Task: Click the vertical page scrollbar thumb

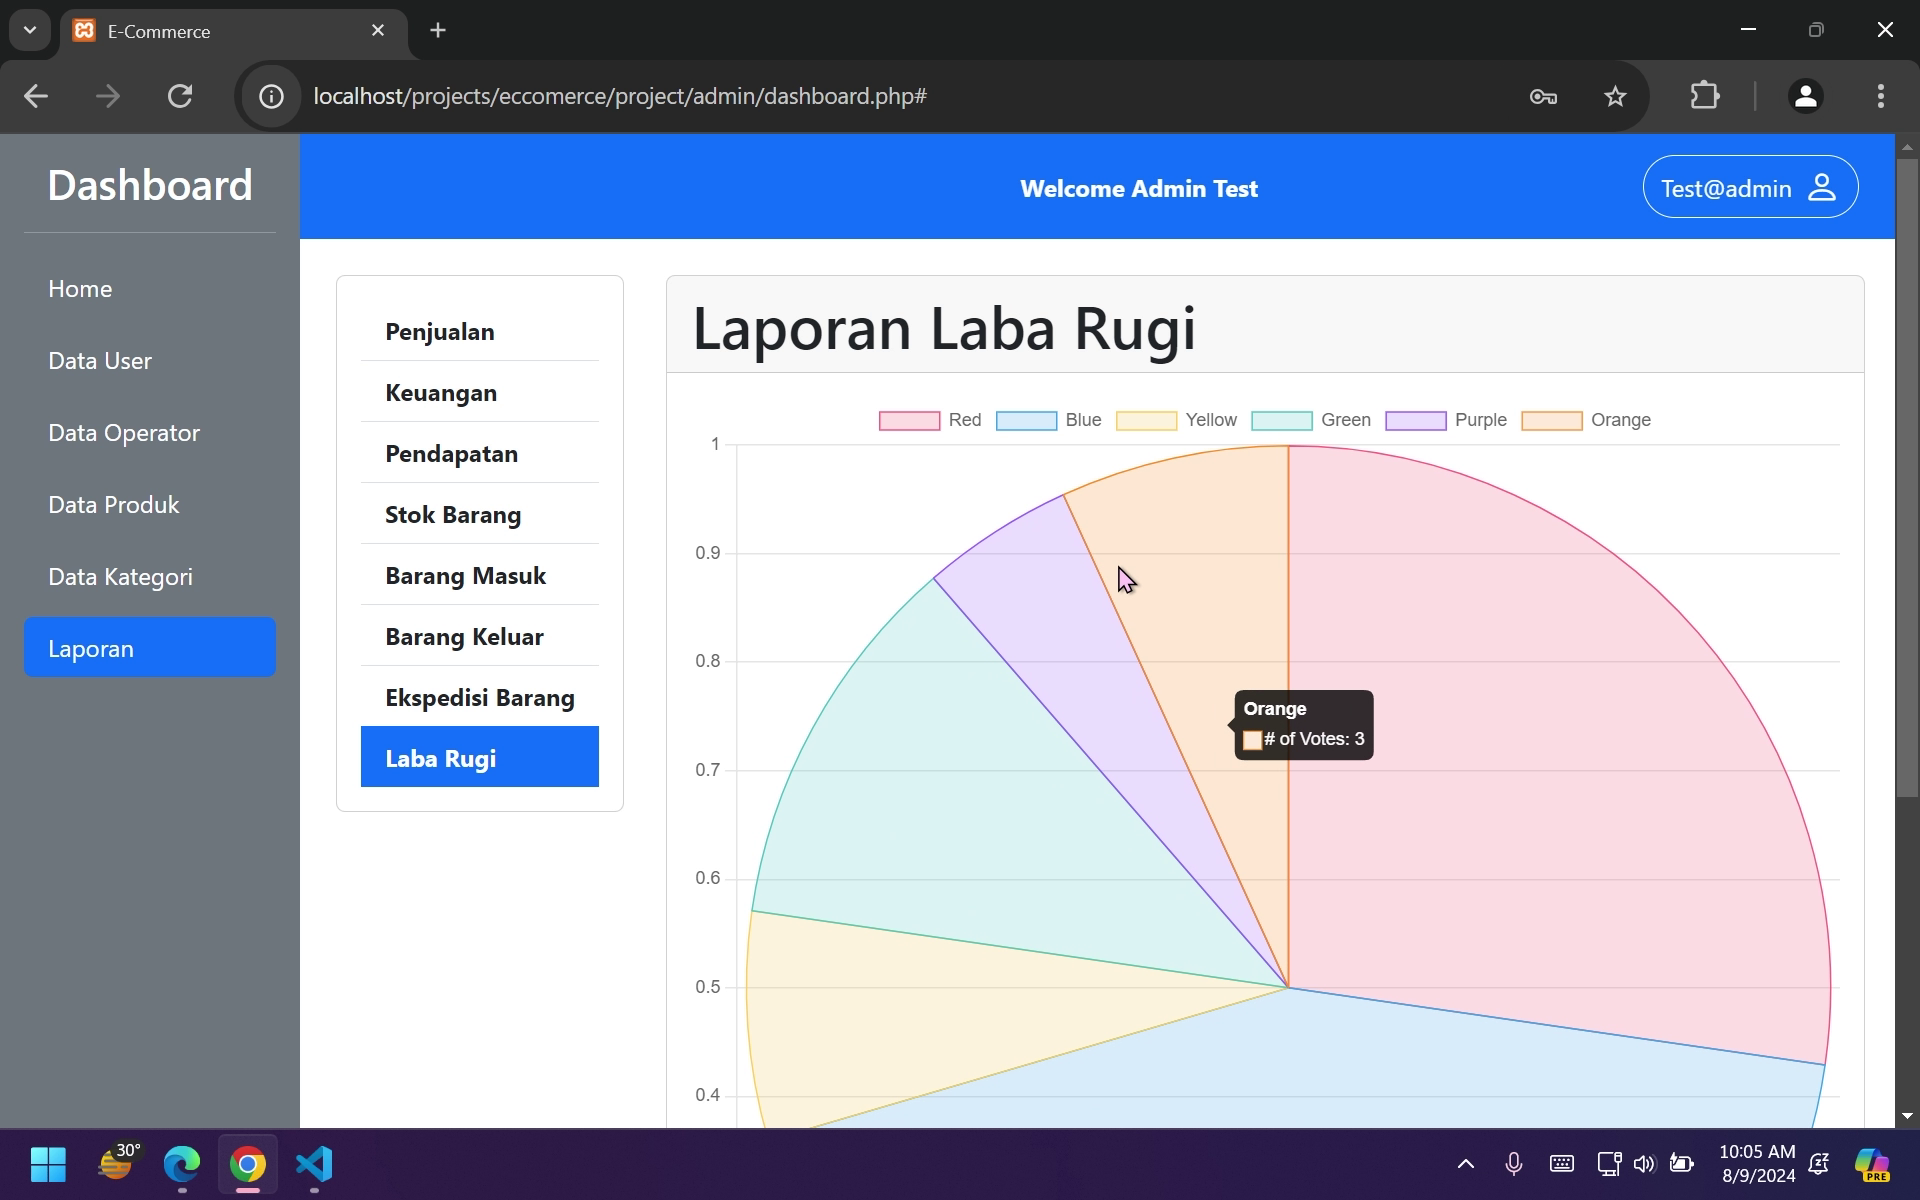Action: point(1907,477)
